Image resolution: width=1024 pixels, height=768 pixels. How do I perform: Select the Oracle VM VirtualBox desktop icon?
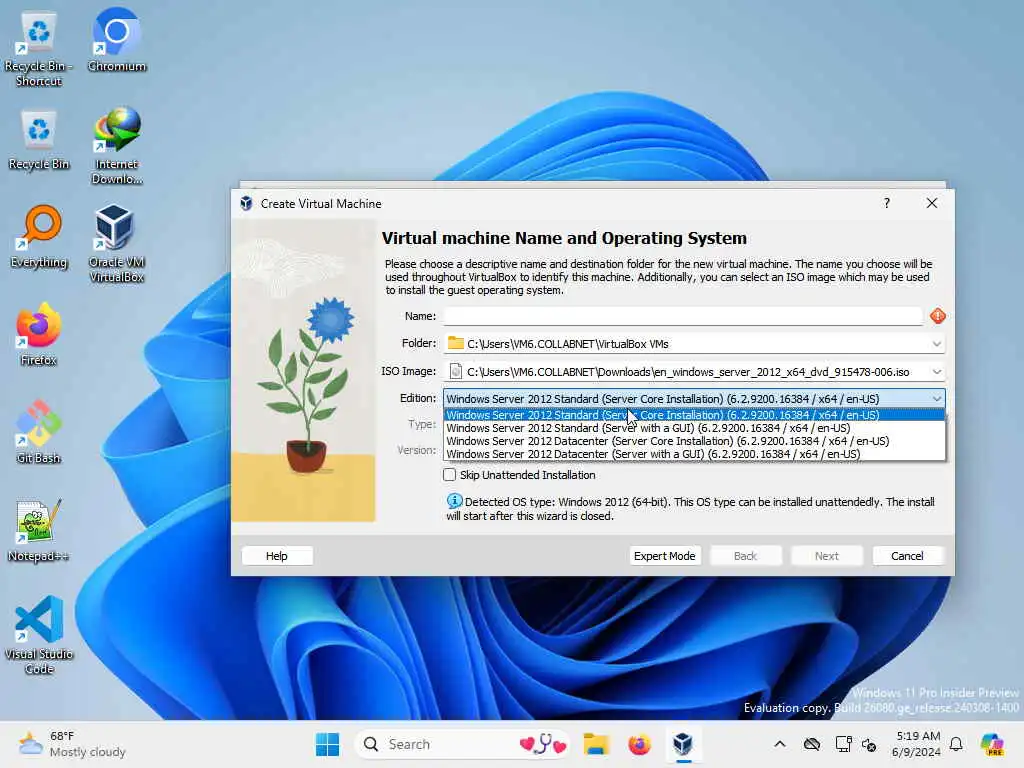pos(117,244)
